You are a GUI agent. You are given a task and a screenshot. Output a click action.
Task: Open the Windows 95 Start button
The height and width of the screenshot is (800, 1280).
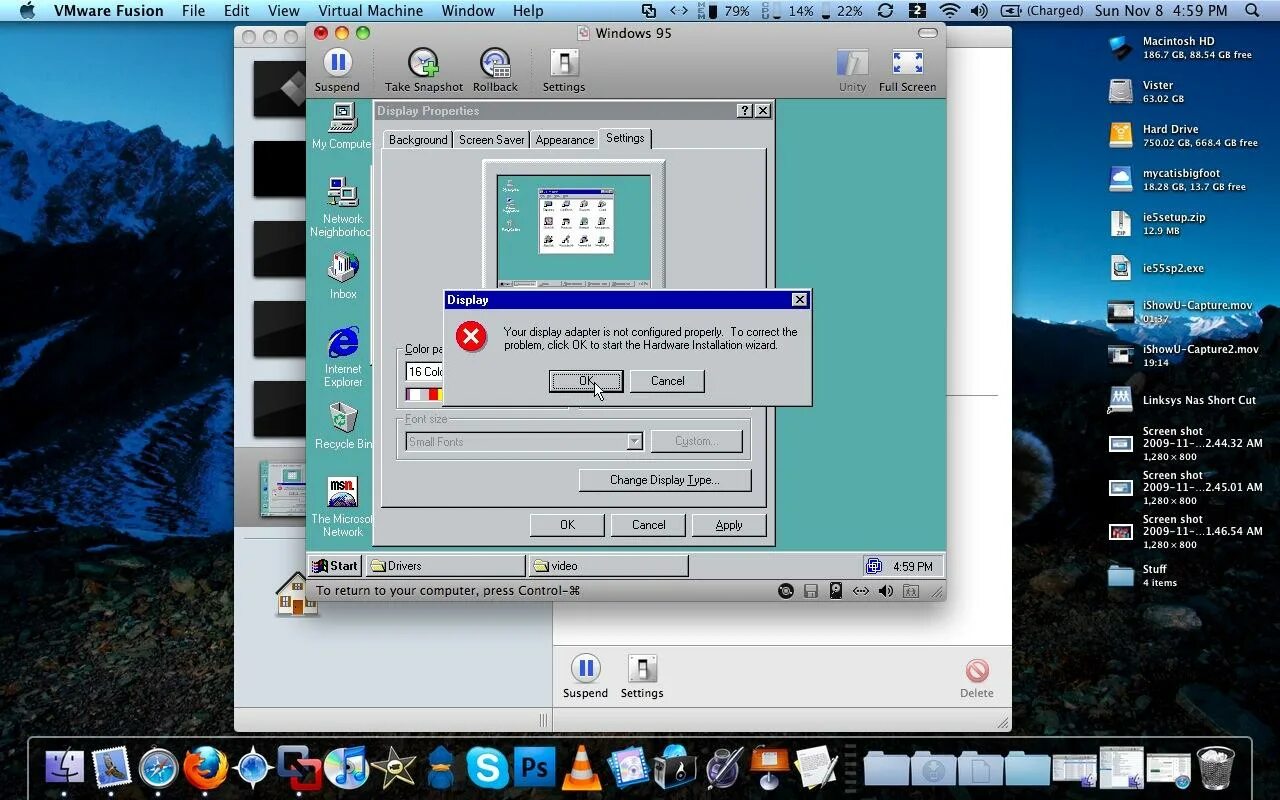point(335,566)
